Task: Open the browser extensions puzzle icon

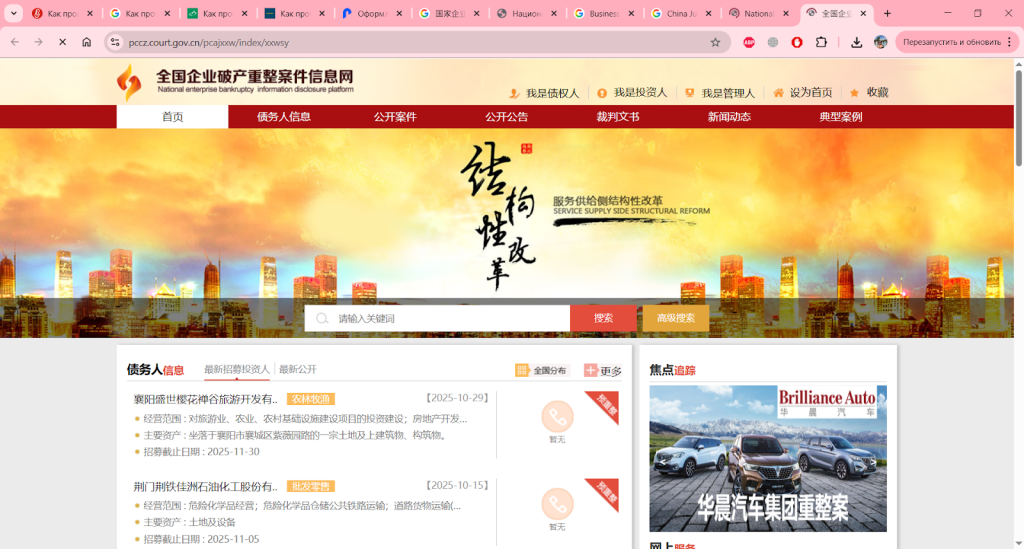Action: [x=821, y=42]
